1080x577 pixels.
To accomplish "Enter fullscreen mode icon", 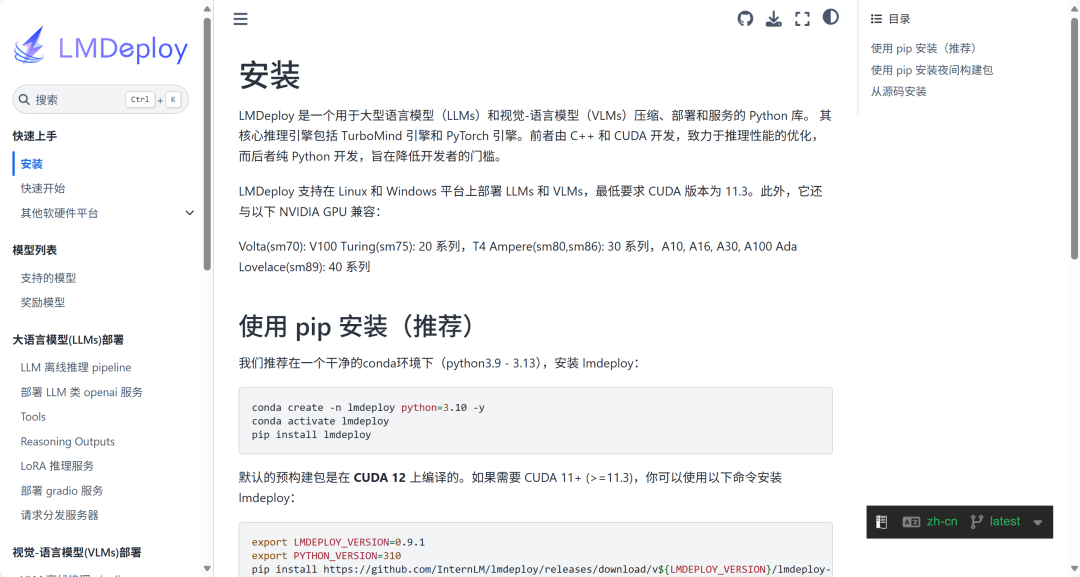I will [802, 19].
